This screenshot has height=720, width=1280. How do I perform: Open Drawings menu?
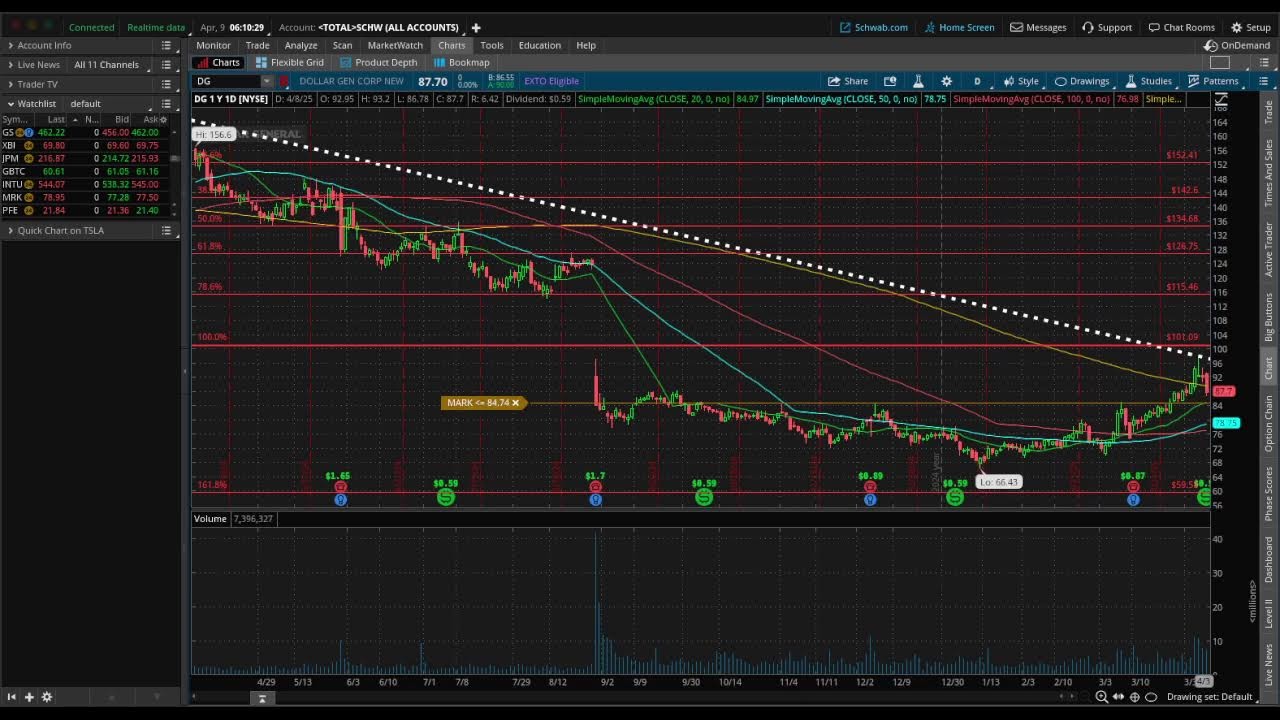tap(1082, 81)
